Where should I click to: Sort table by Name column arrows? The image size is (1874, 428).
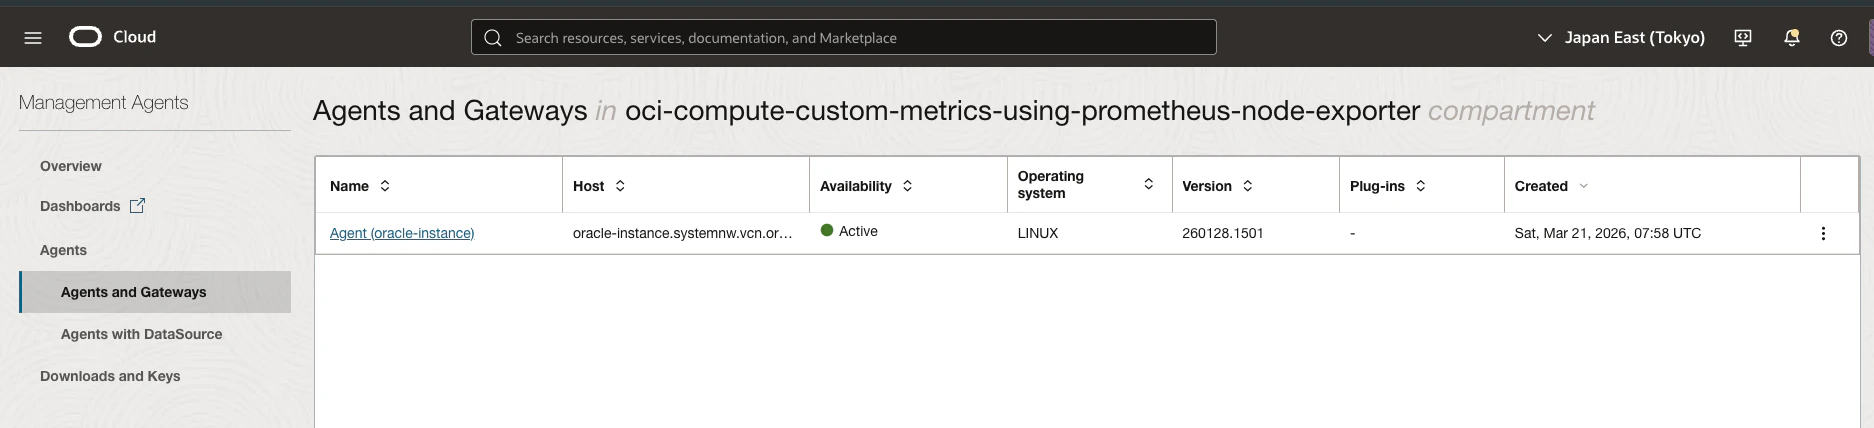pyautogui.click(x=385, y=186)
